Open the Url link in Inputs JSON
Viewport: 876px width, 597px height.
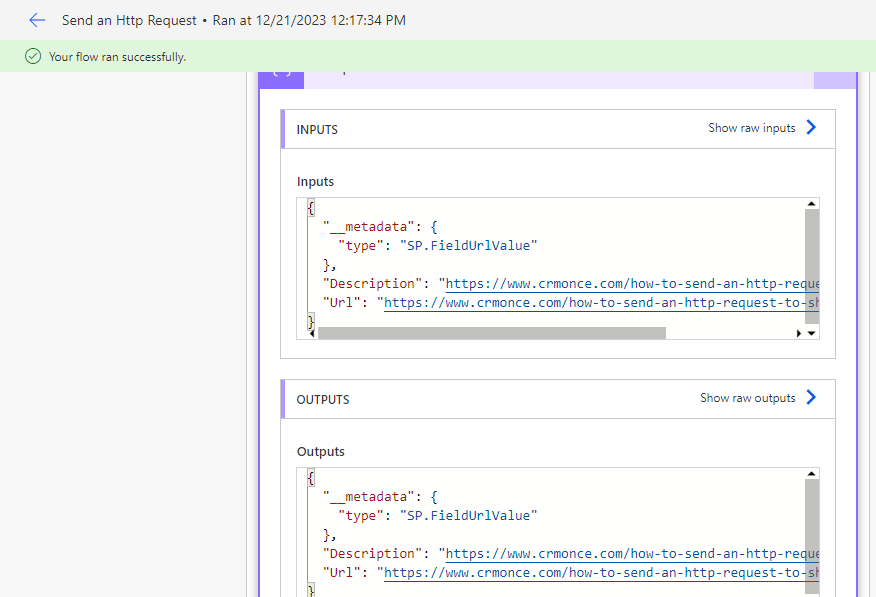601,303
